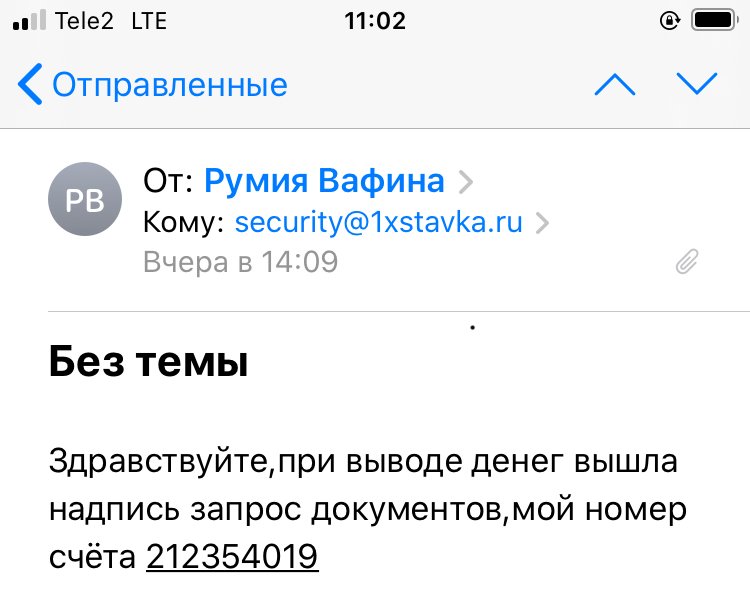
Task: Tap recipient security@1xstavka.ru address
Action: tap(378, 222)
